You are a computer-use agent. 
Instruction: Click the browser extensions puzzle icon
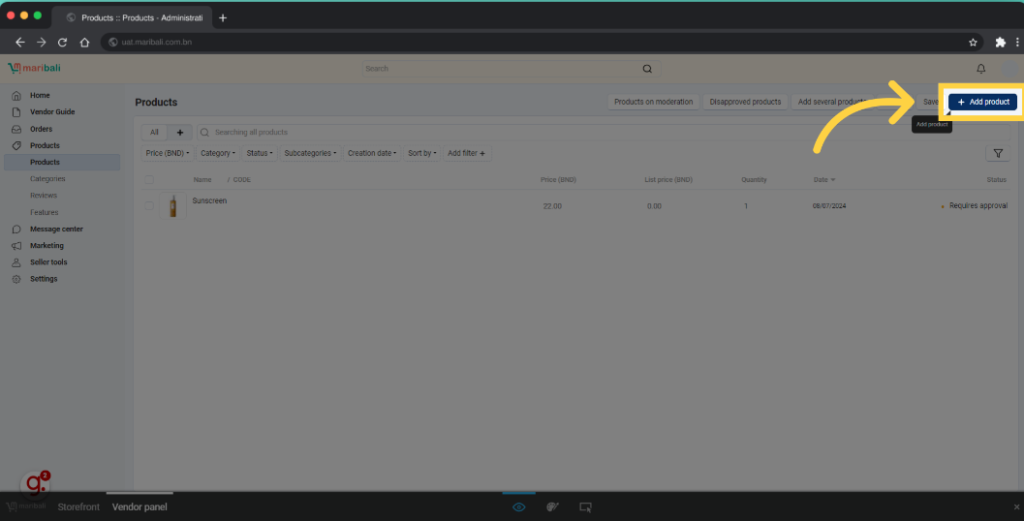[x=1000, y=42]
